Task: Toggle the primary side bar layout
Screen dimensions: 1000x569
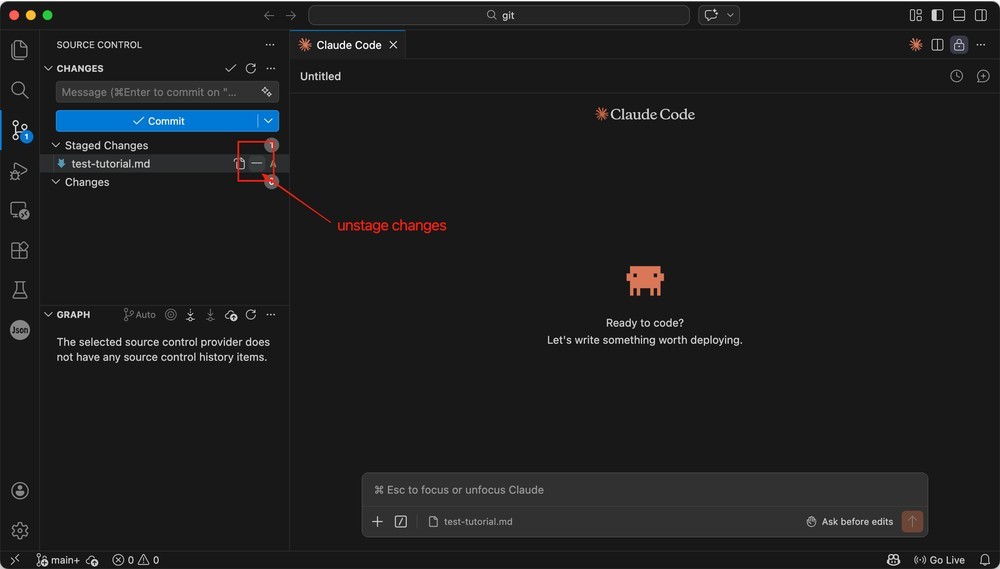Action: (x=937, y=15)
